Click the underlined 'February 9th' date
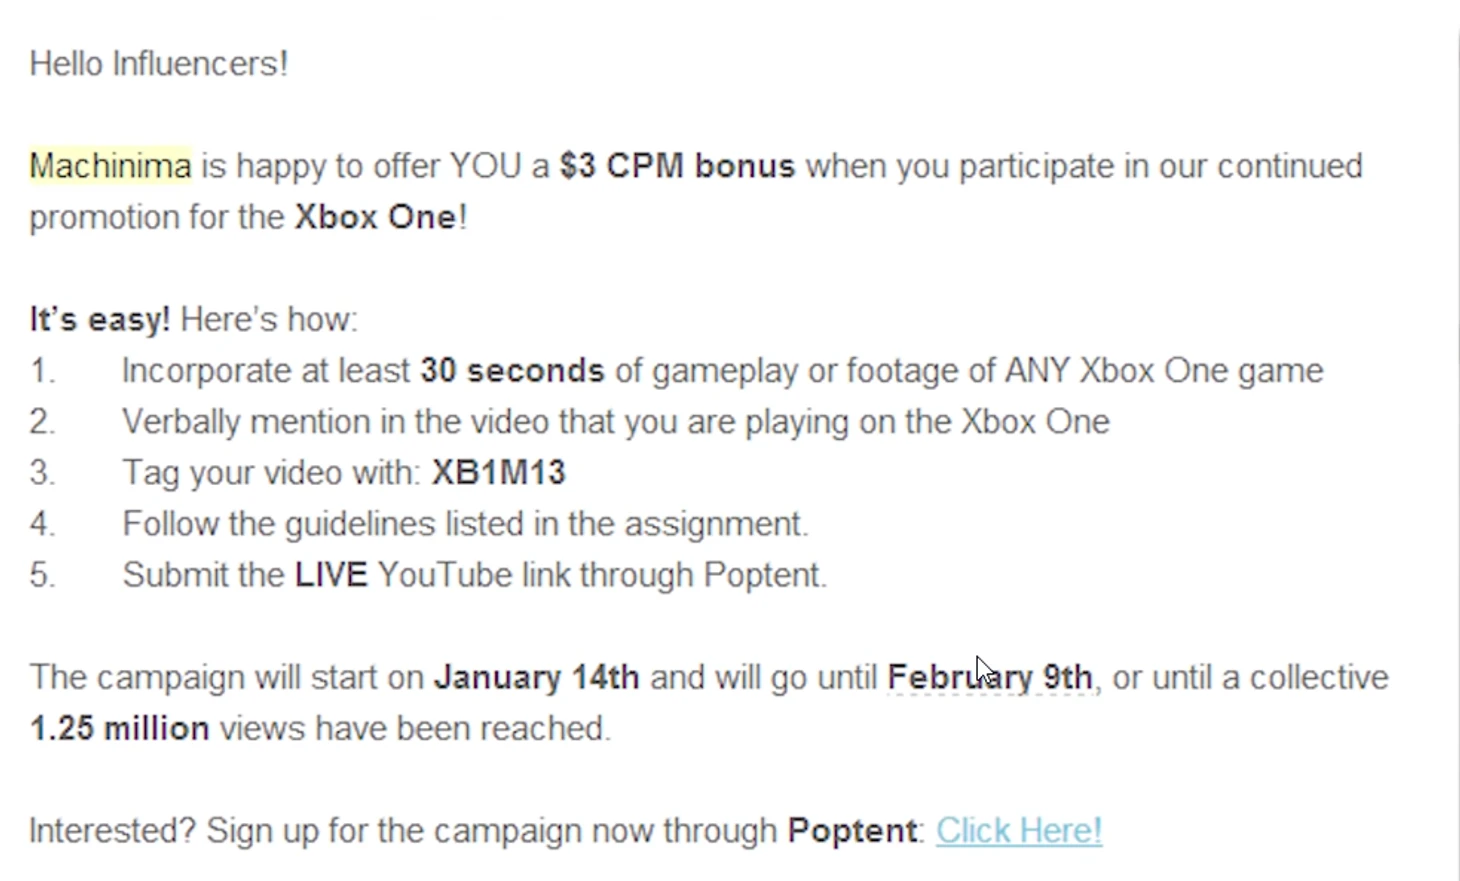The image size is (1460, 881). (x=989, y=678)
